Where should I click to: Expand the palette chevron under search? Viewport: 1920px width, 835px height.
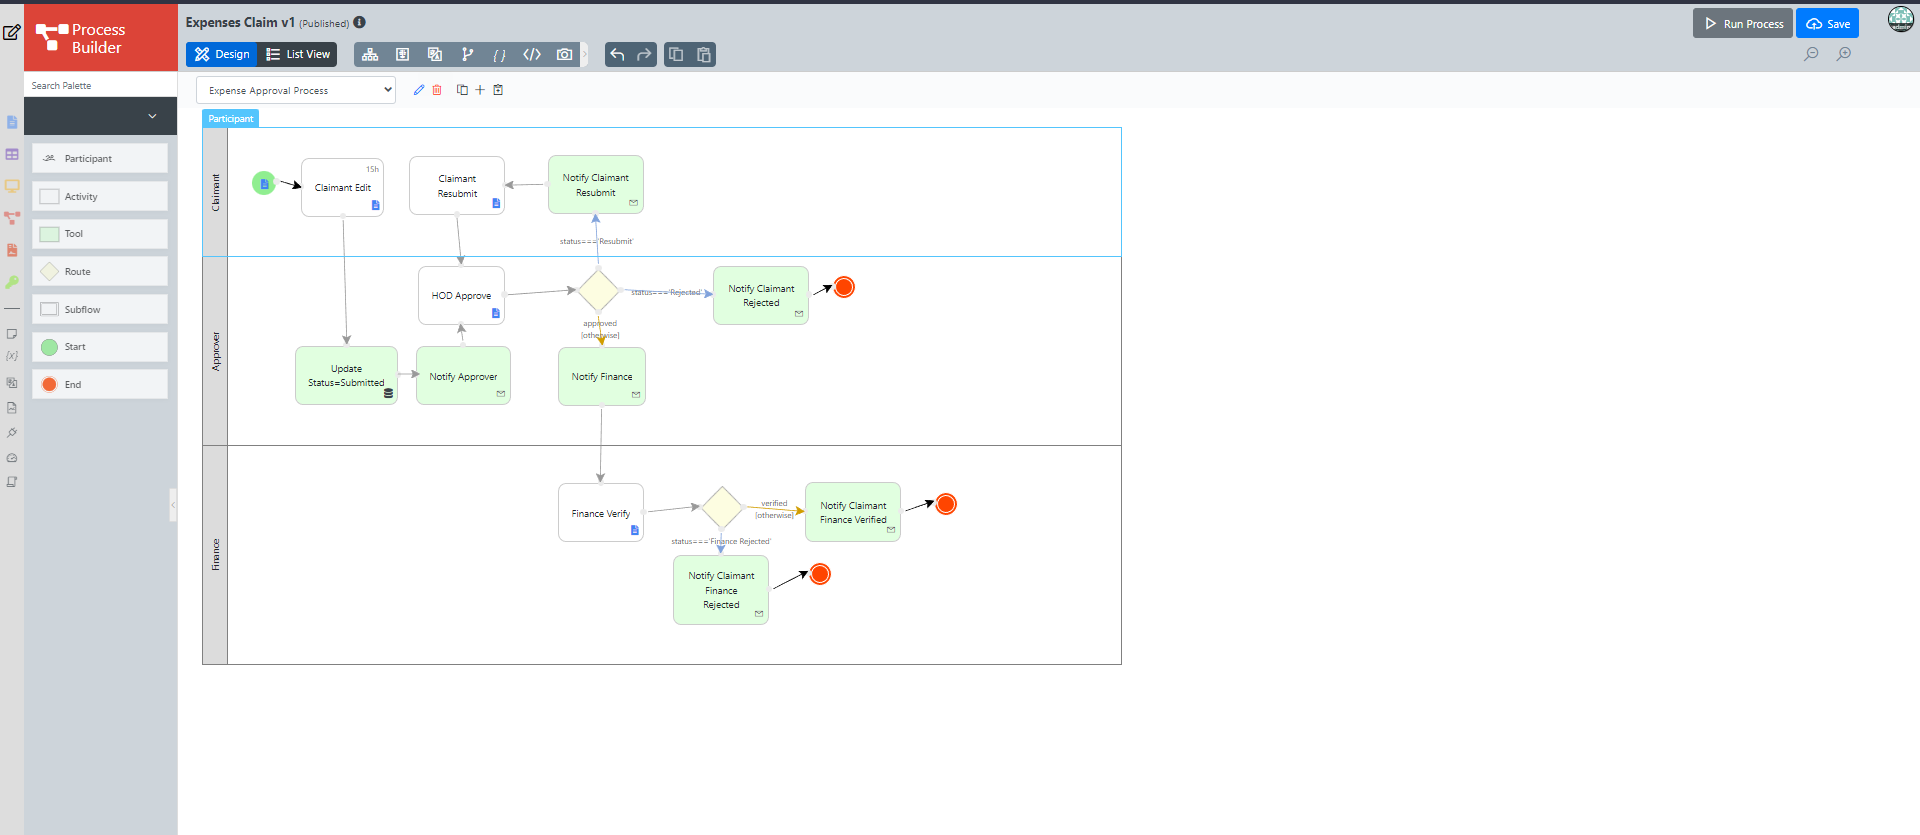pyautogui.click(x=152, y=116)
